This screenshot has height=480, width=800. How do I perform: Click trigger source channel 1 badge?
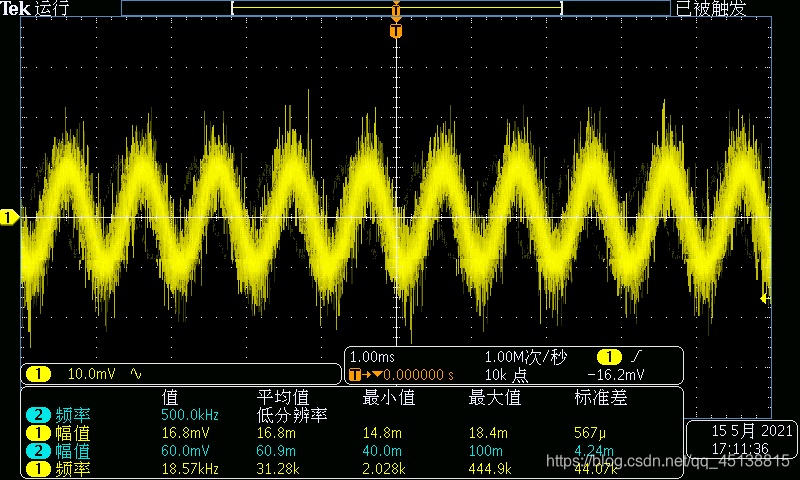tap(608, 356)
